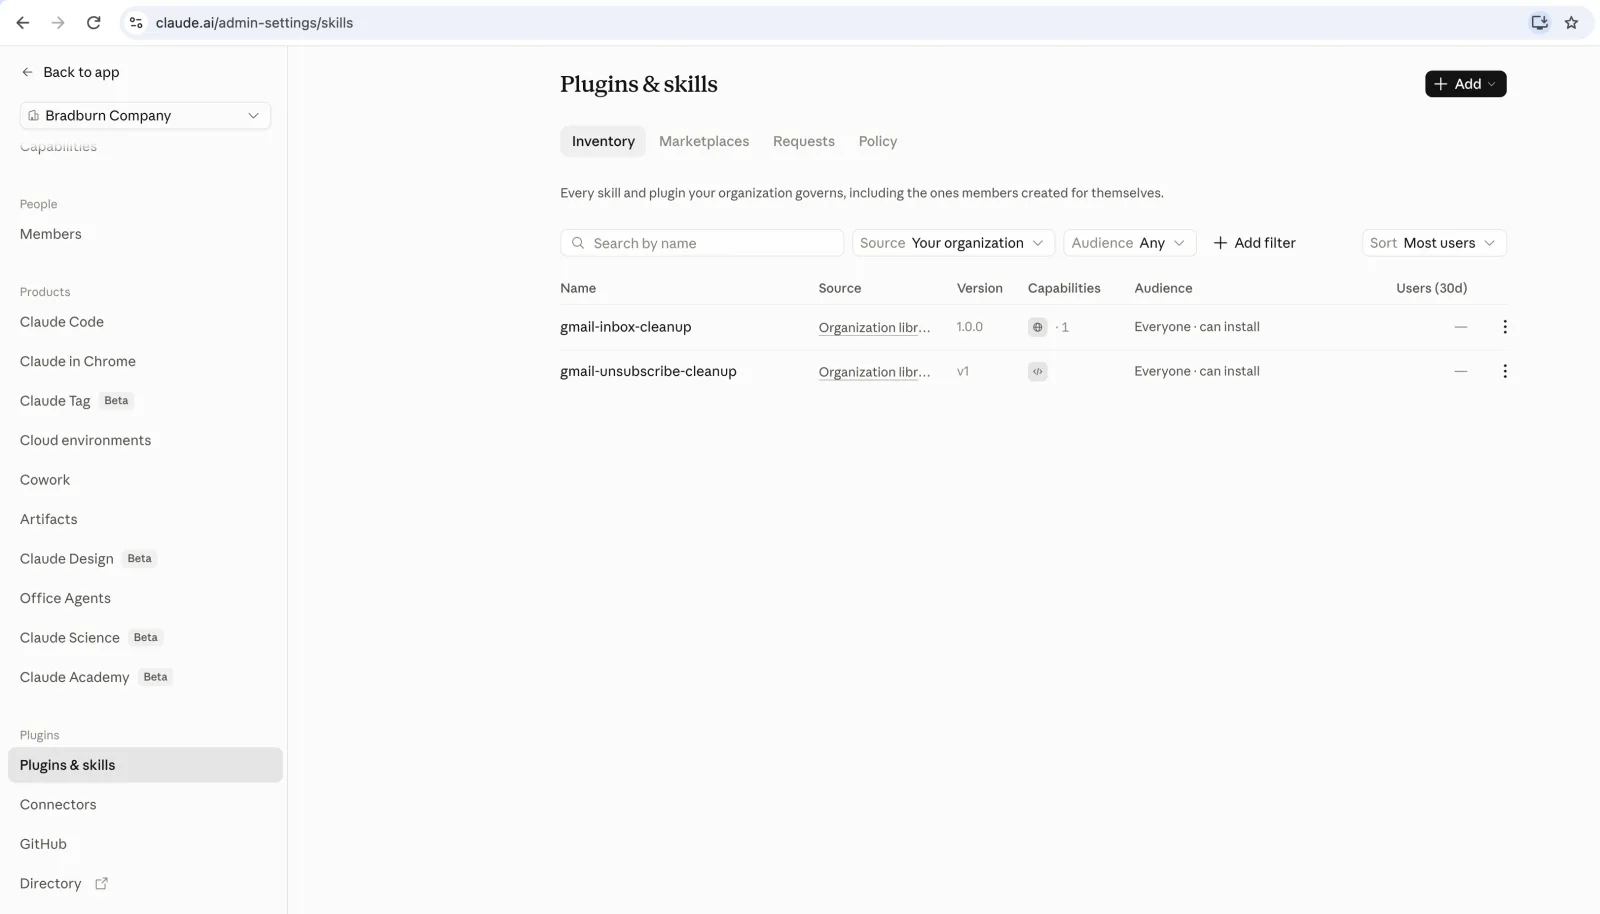Open Claude Science Beta page

[x=91, y=638]
